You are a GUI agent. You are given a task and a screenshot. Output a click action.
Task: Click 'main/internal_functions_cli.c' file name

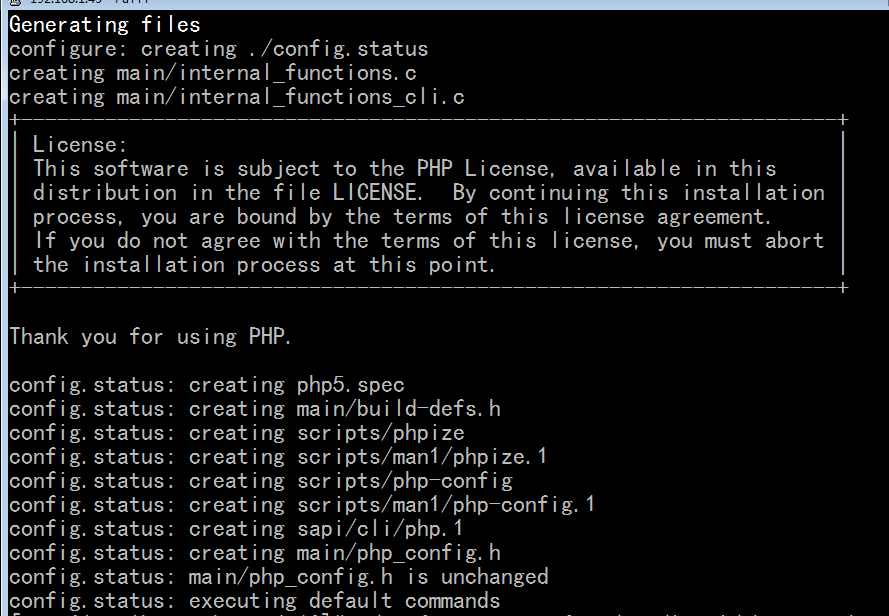click(x=290, y=97)
